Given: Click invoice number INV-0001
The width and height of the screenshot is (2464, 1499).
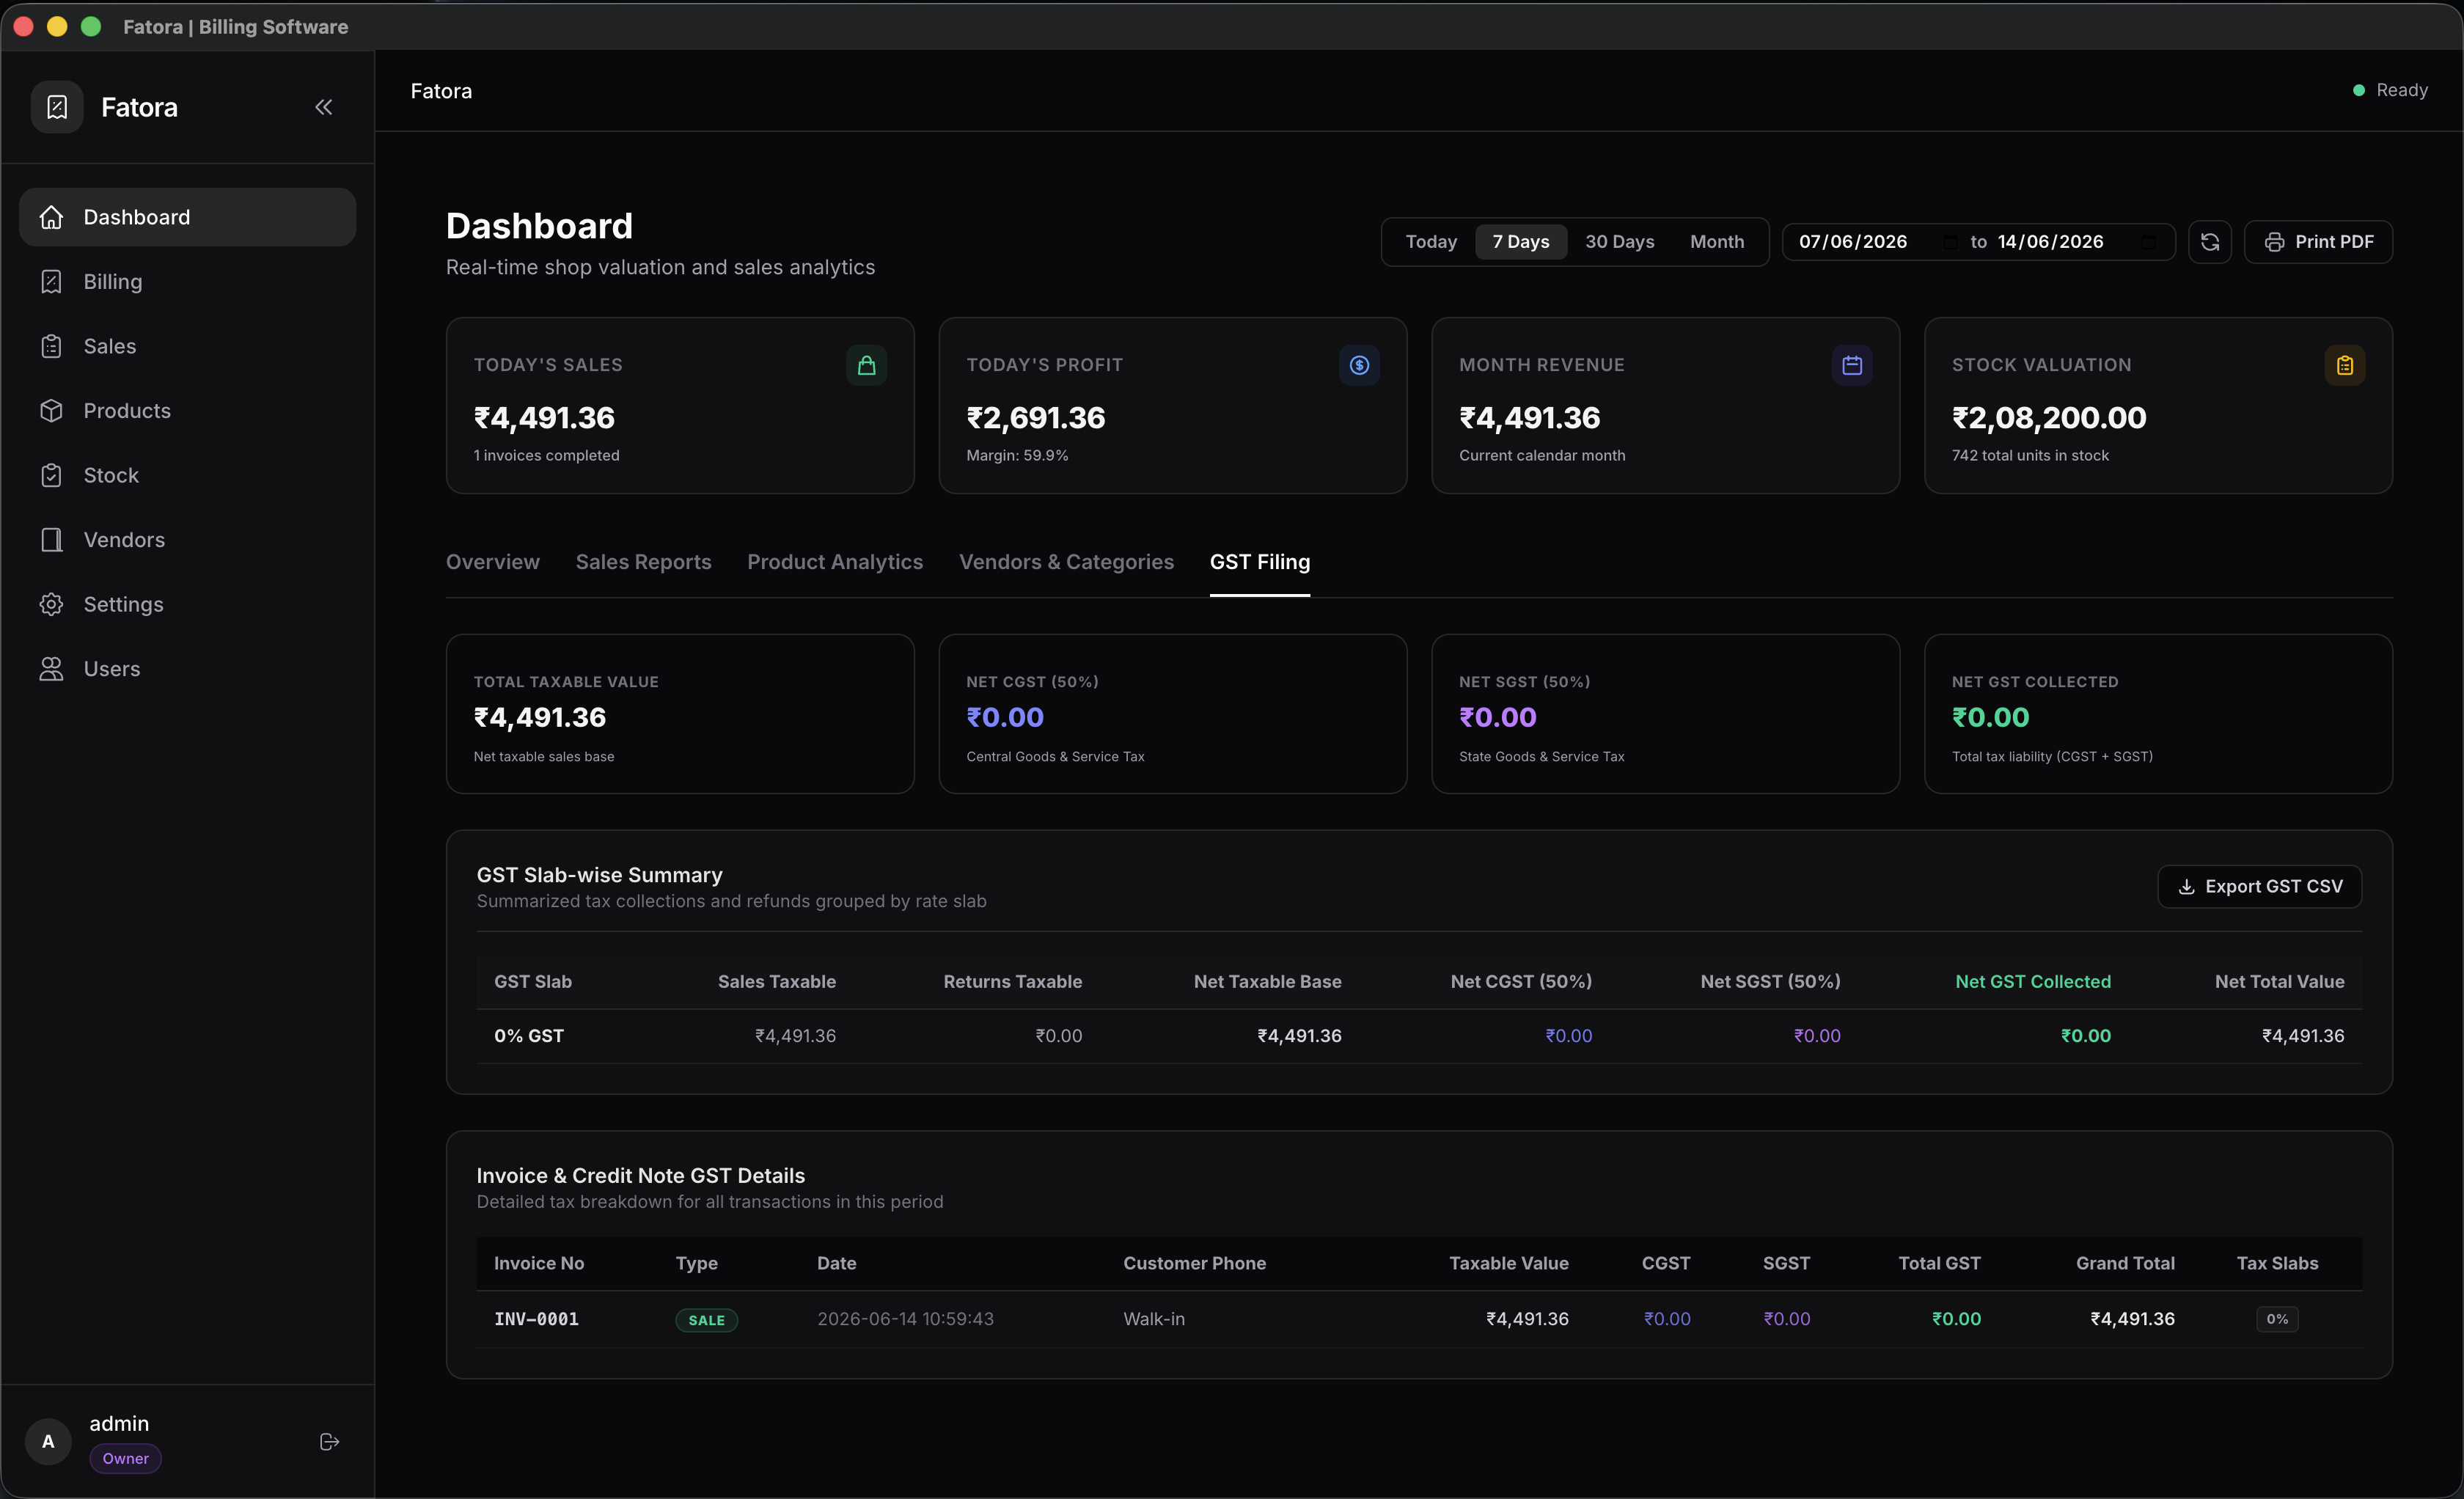Looking at the screenshot, I should tap(536, 1319).
